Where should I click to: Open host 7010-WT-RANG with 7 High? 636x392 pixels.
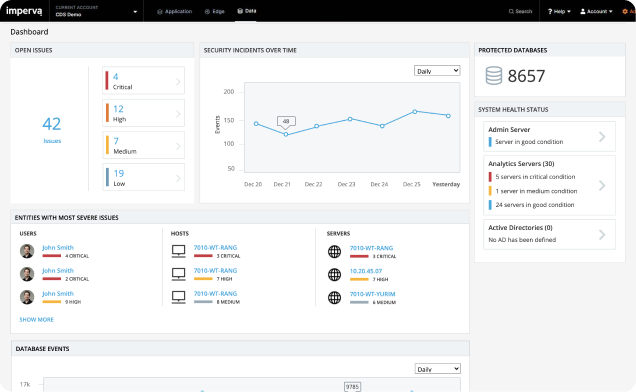tap(215, 271)
